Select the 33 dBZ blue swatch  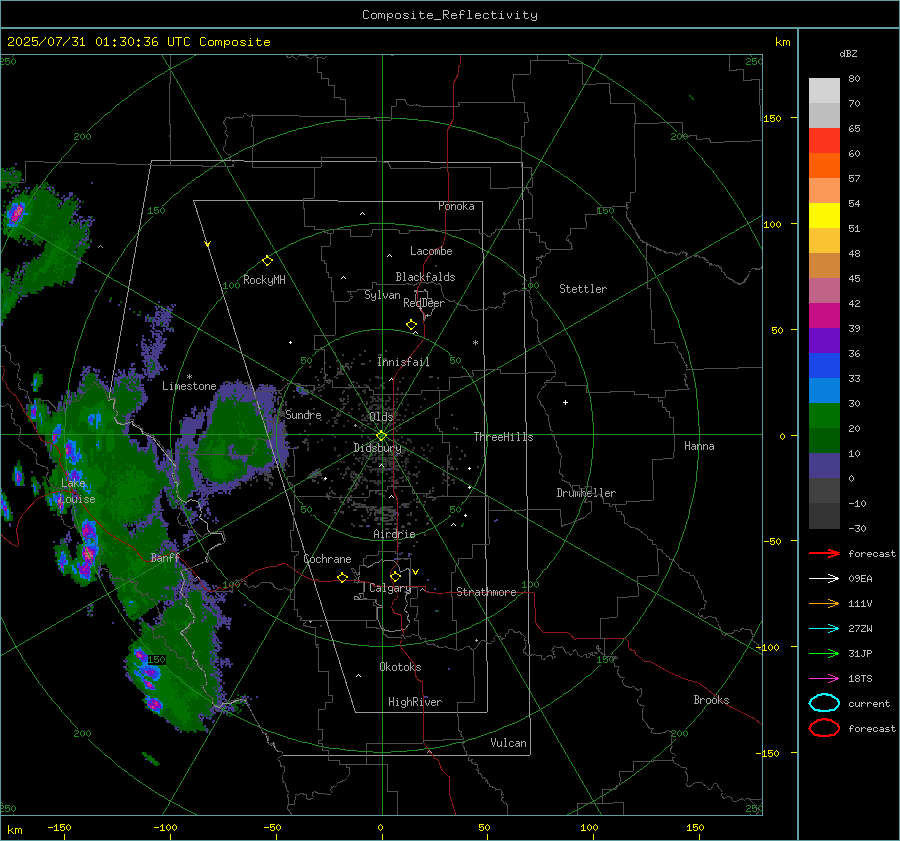click(824, 390)
